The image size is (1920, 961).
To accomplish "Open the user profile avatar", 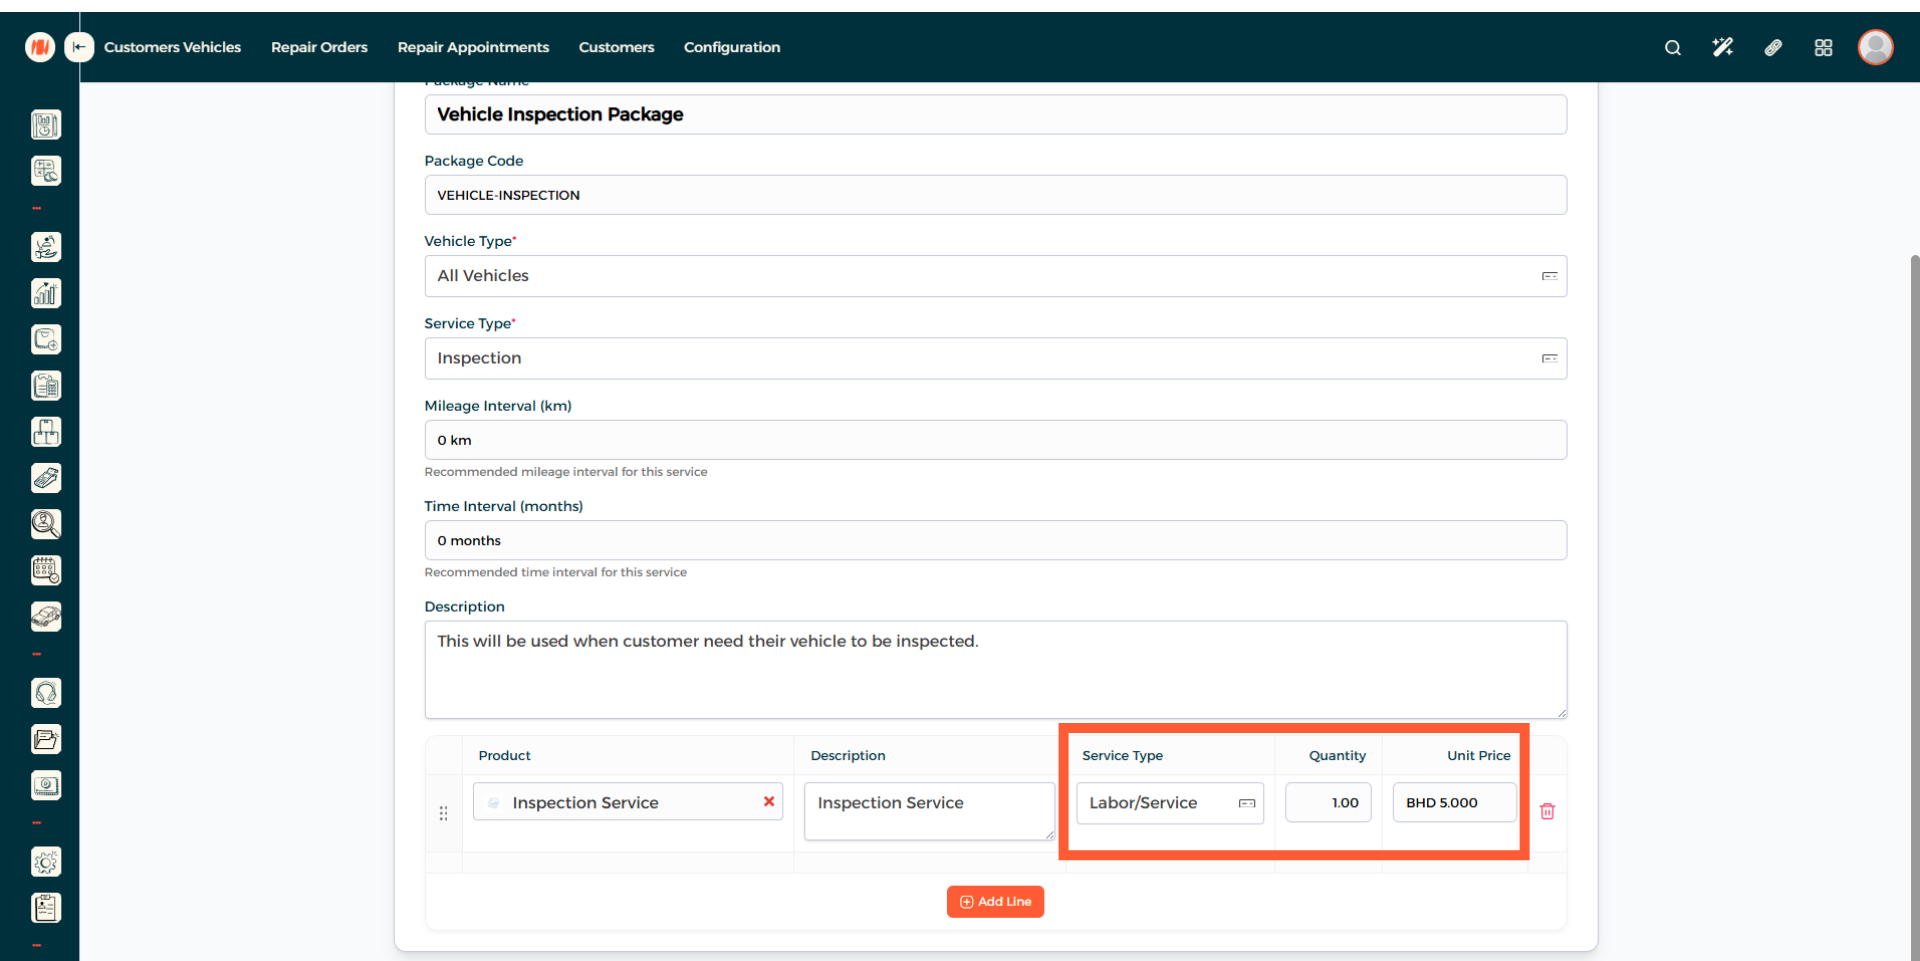I will point(1875,47).
